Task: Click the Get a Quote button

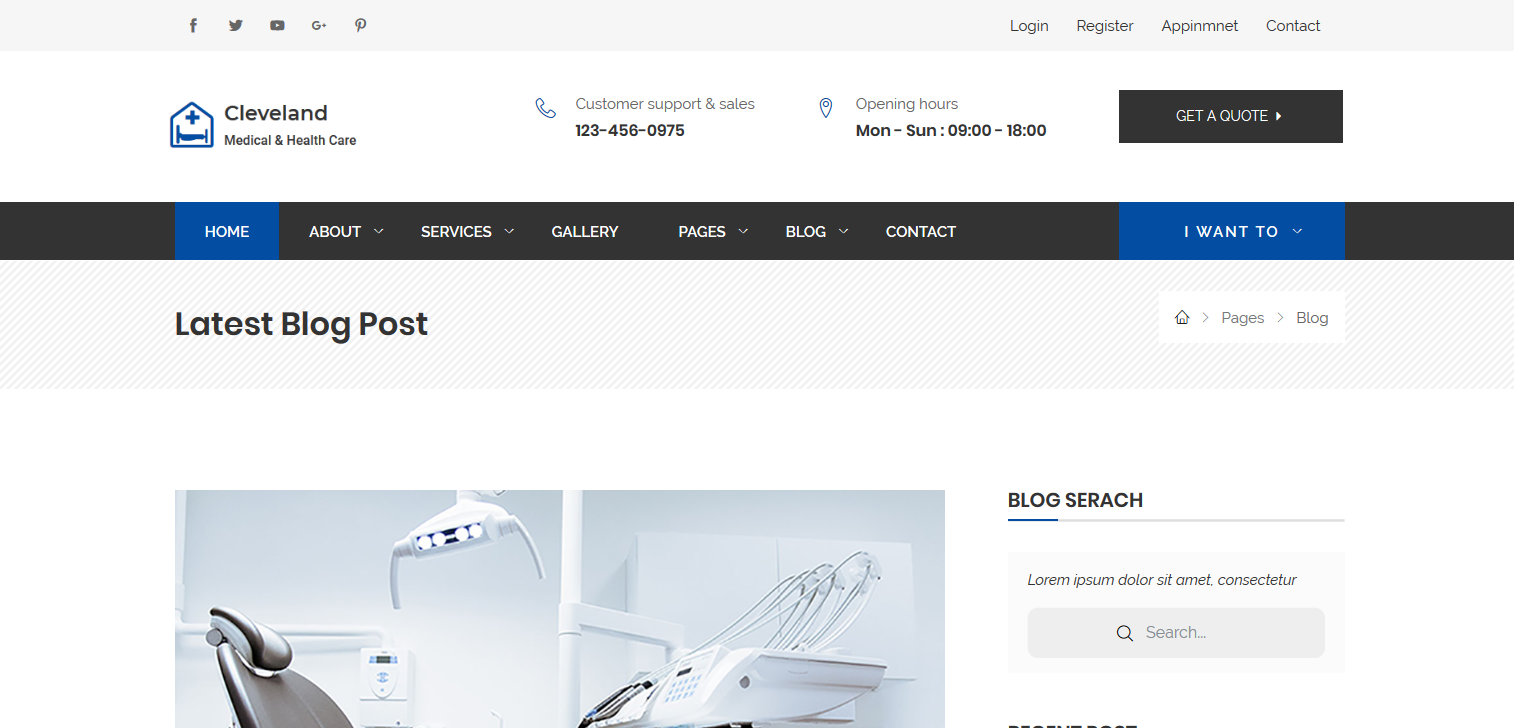Action: [x=1231, y=116]
